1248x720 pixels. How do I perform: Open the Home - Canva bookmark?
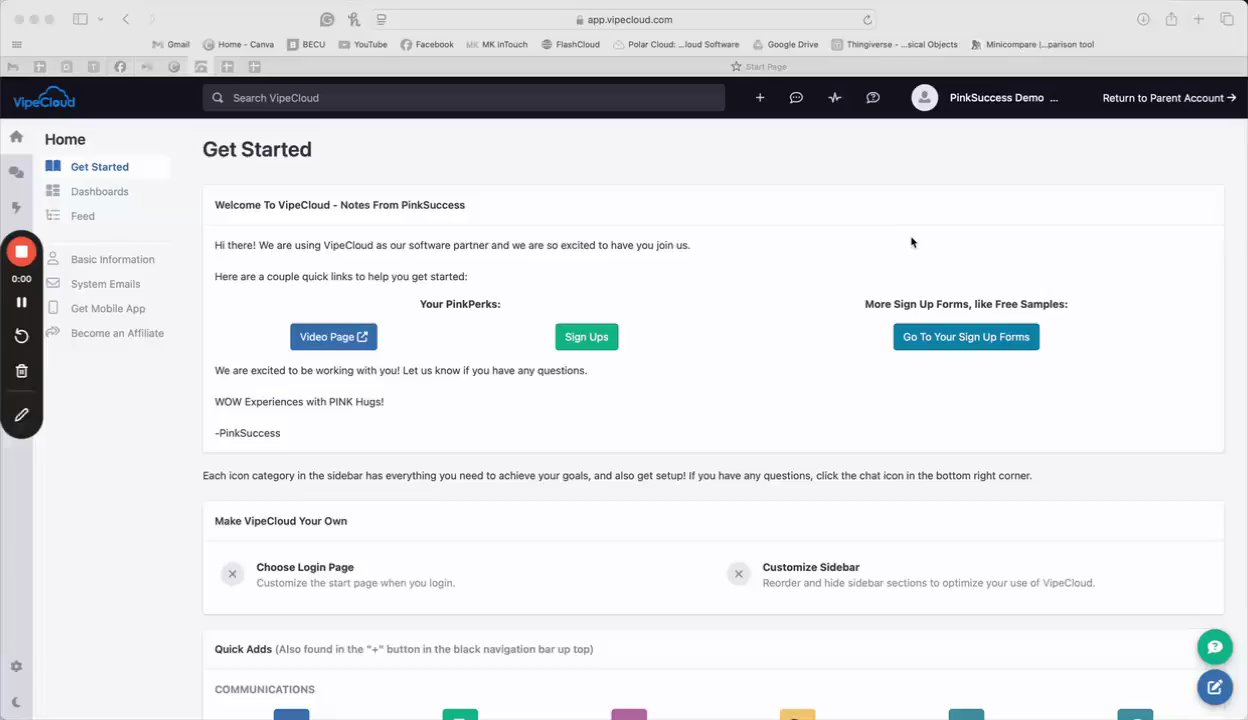coord(238,44)
